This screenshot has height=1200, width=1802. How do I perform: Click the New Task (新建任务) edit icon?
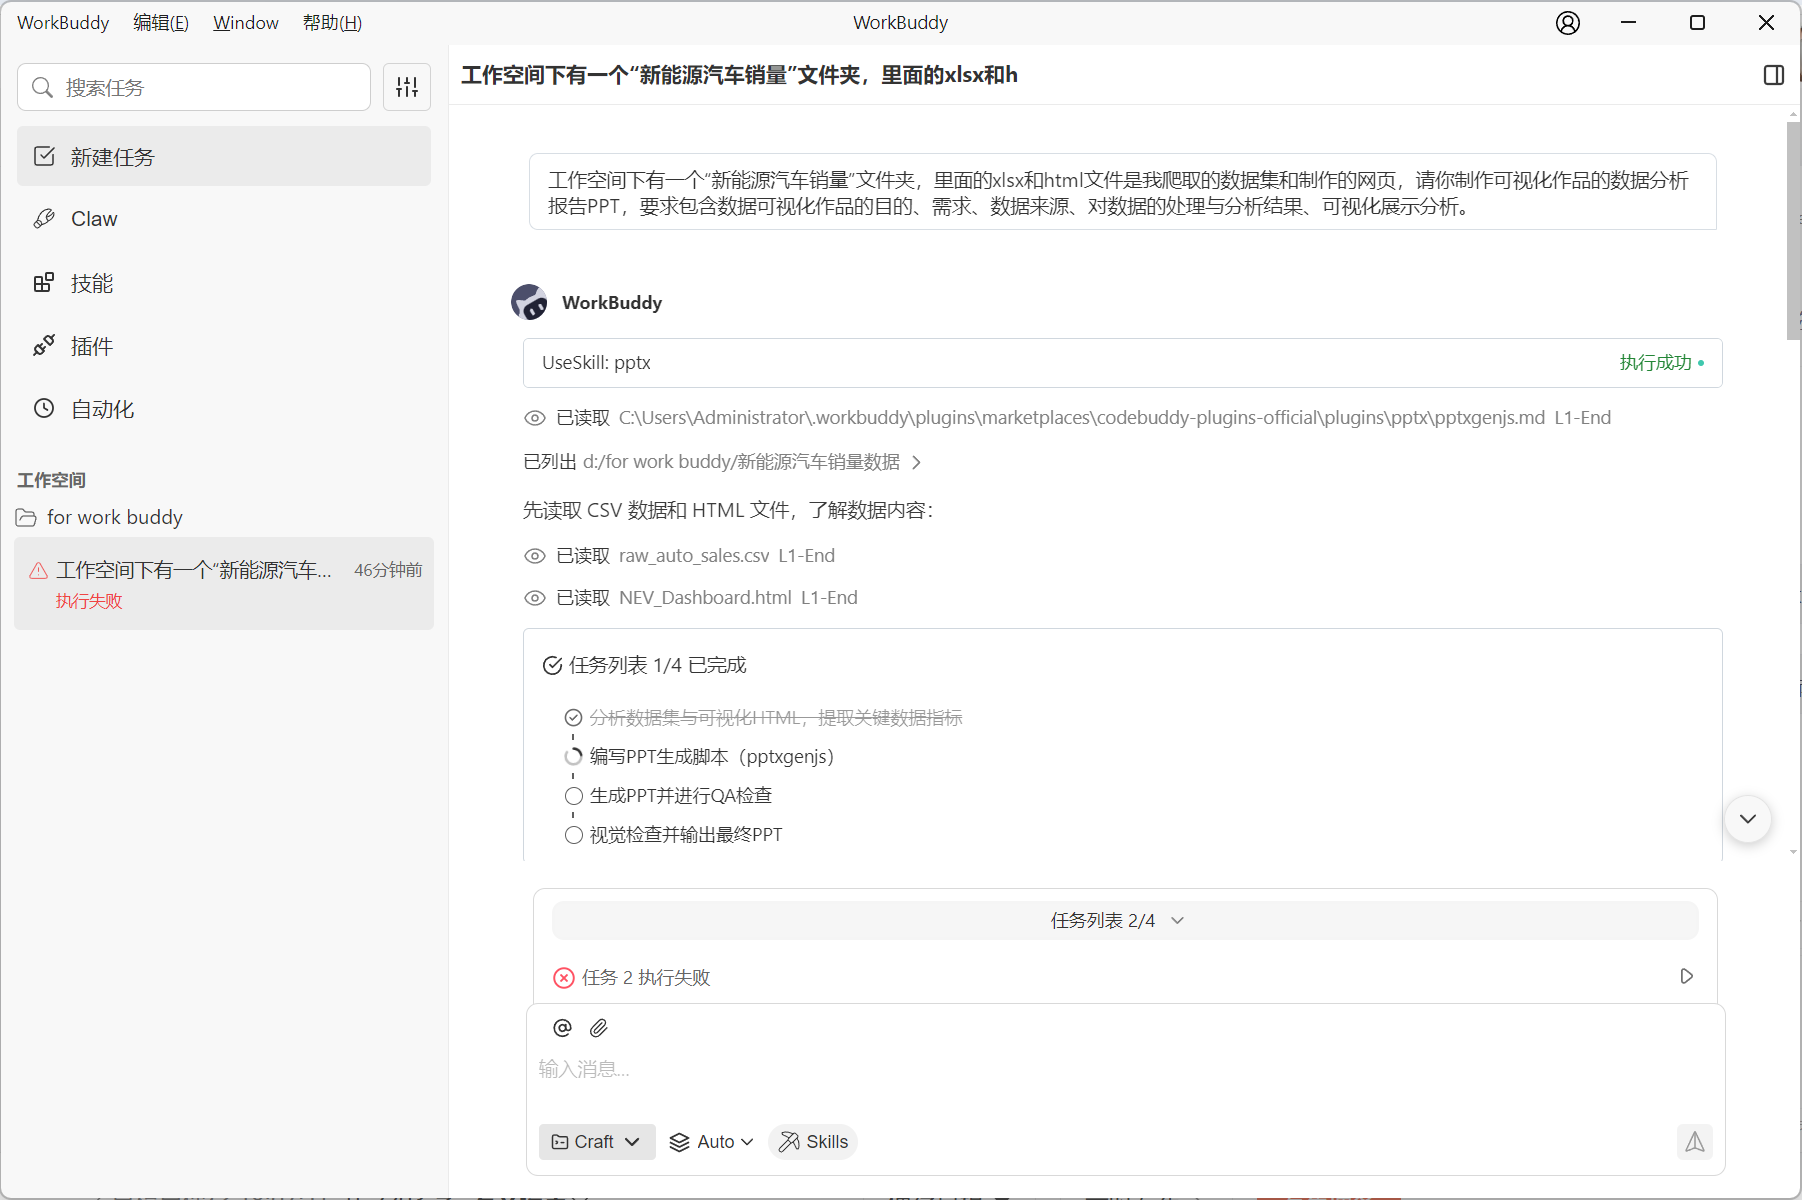tap(44, 156)
